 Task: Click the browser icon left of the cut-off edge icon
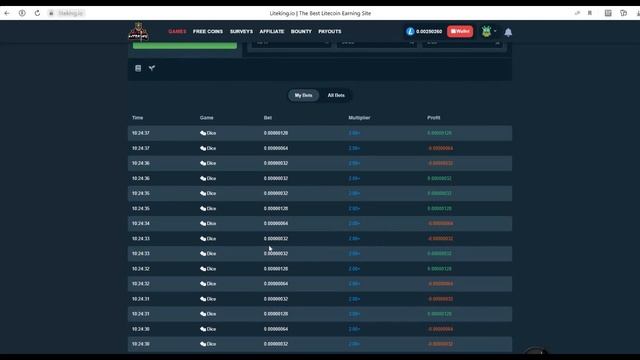[623, 13]
